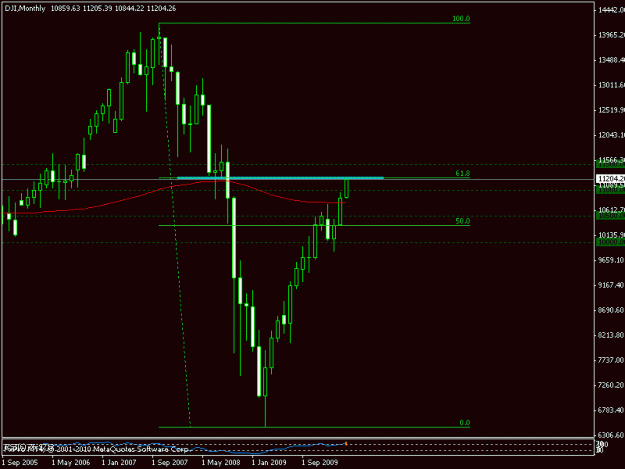Click the 1 Sep 2007 date label
The image size is (625, 469).
pos(169,463)
